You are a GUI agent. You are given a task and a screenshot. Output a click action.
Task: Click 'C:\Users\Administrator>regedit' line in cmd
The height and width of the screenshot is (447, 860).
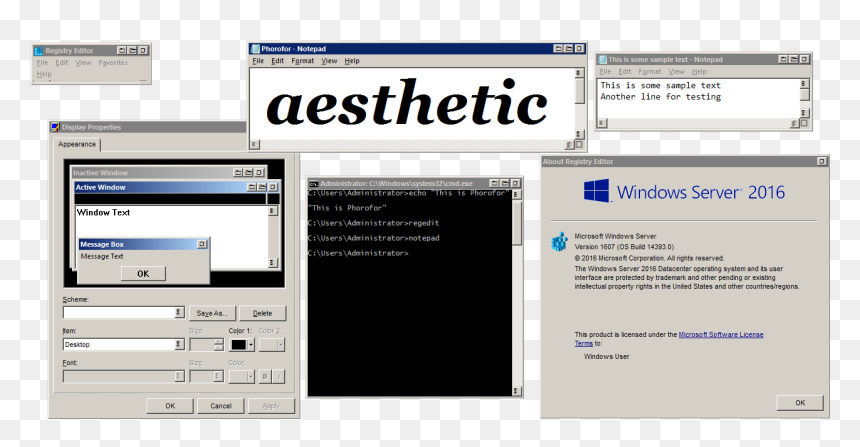[x=373, y=223]
